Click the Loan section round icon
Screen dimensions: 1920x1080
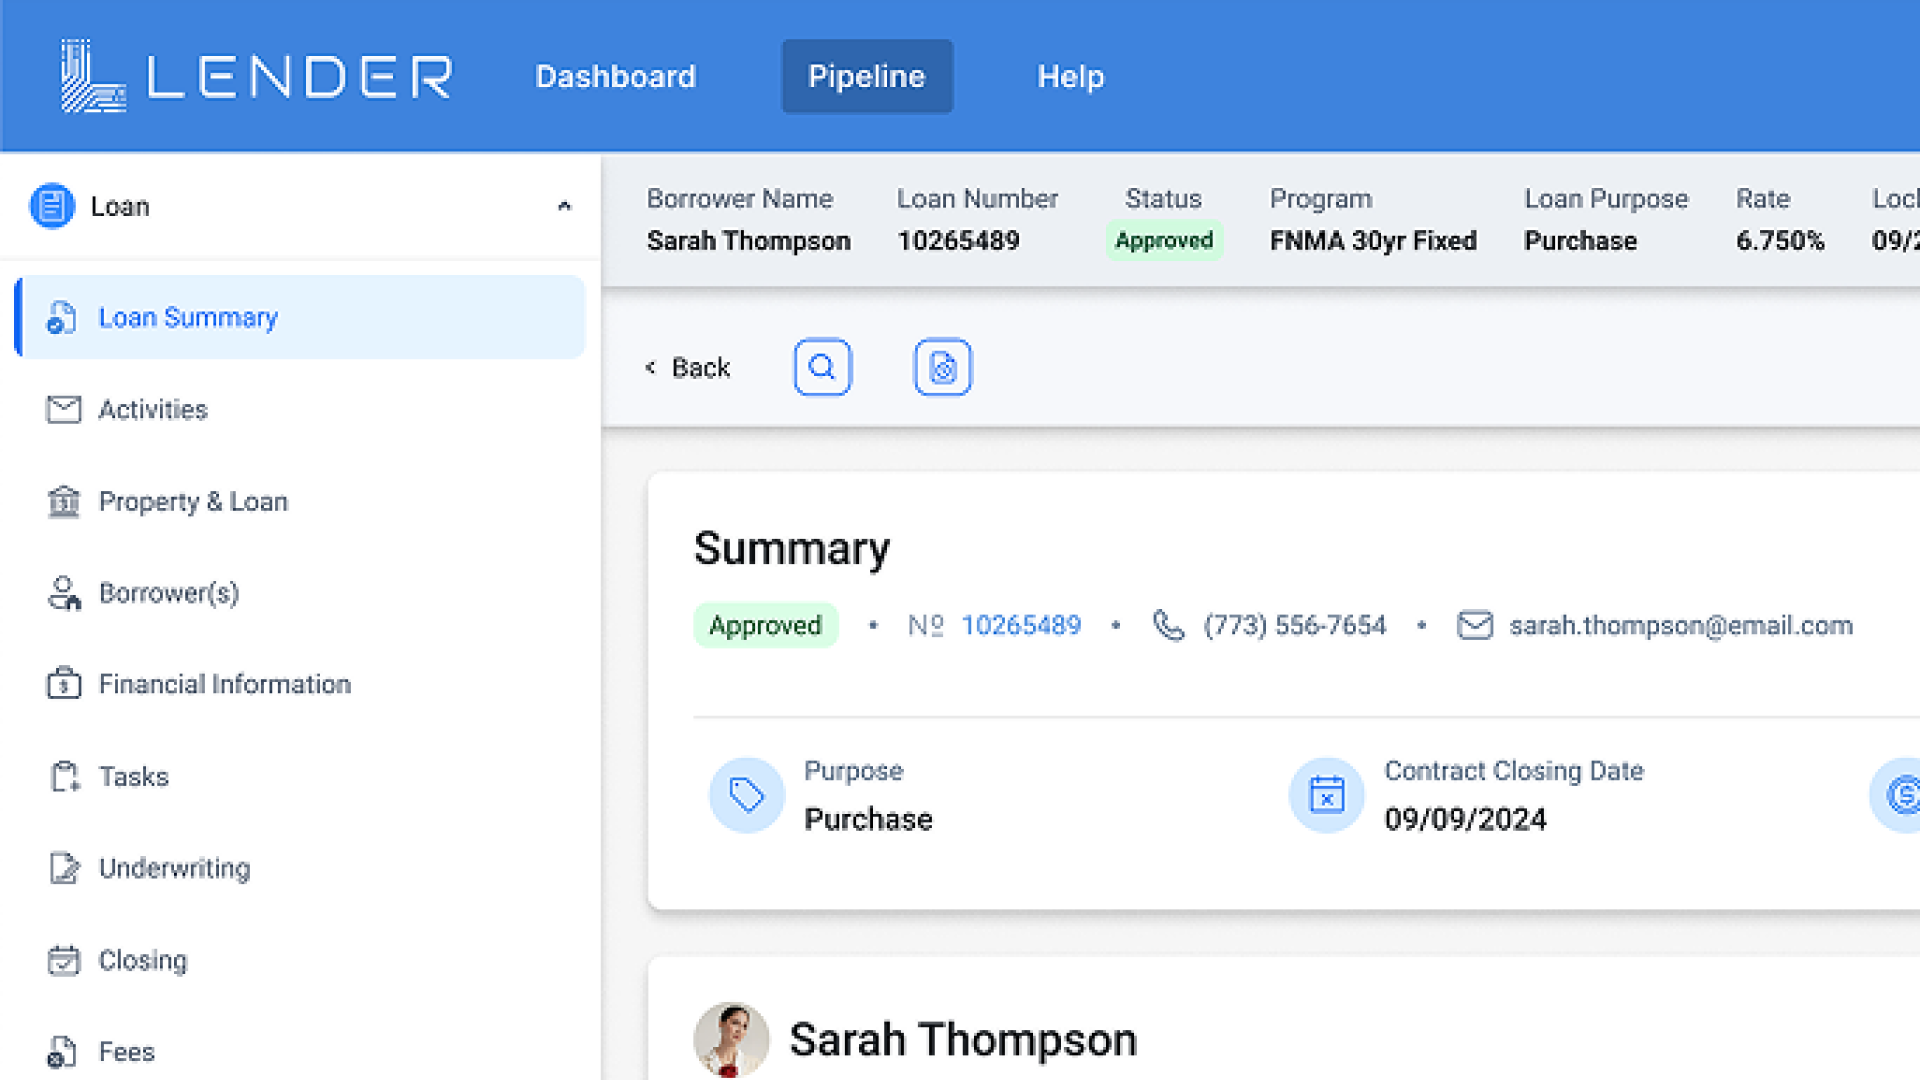[52, 206]
